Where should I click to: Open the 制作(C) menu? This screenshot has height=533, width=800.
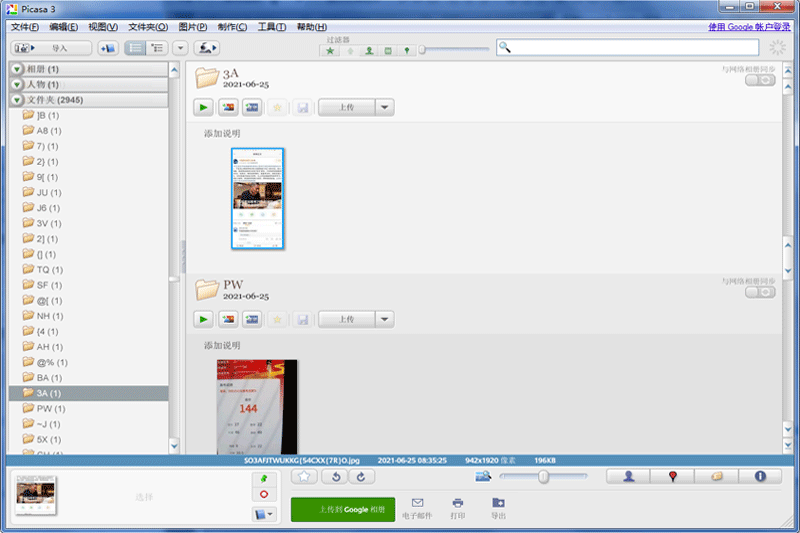pos(233,27)
